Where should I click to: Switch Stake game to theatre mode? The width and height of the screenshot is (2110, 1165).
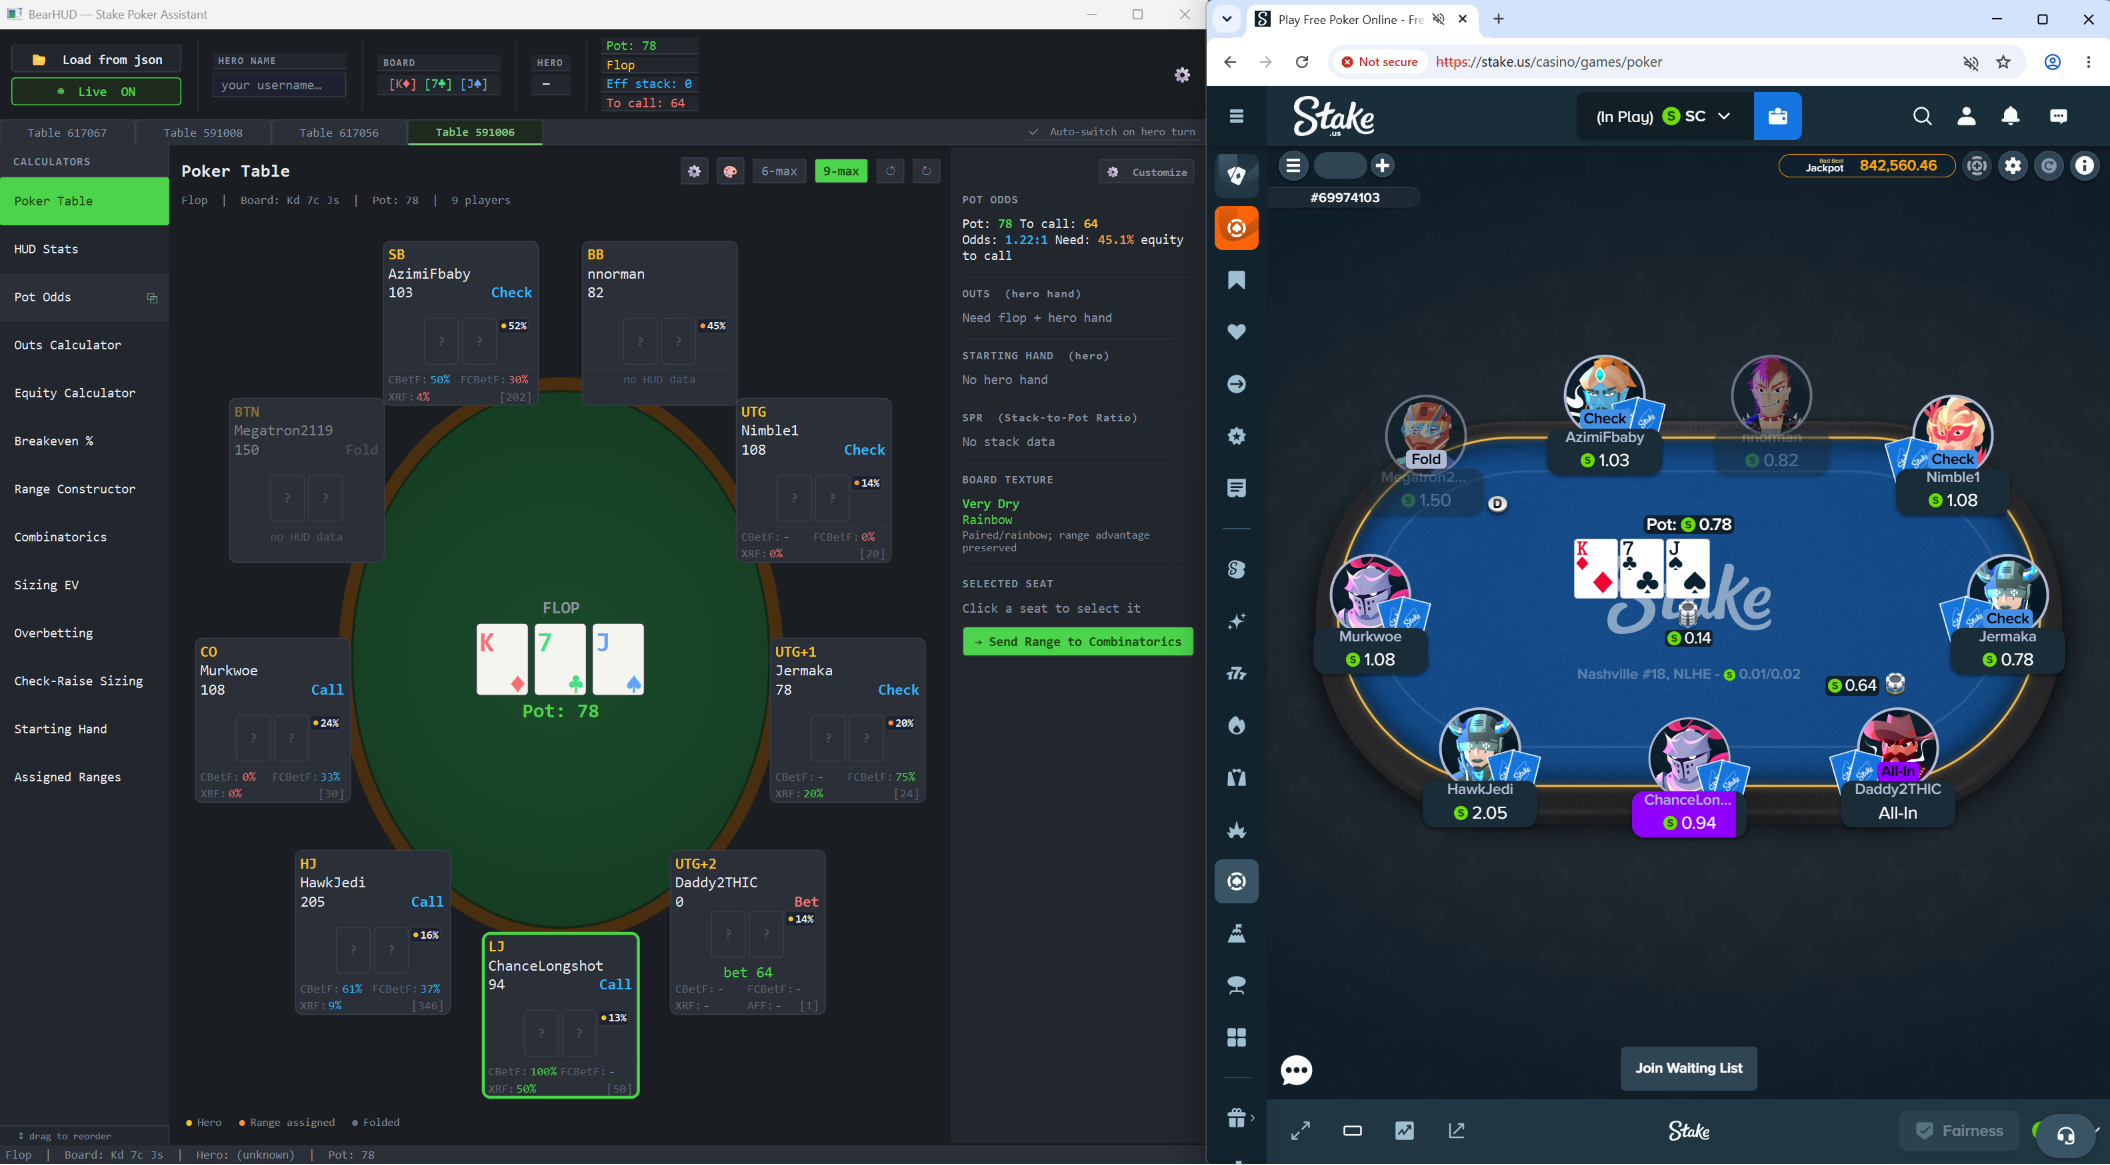click(x=1352, y=1130)
